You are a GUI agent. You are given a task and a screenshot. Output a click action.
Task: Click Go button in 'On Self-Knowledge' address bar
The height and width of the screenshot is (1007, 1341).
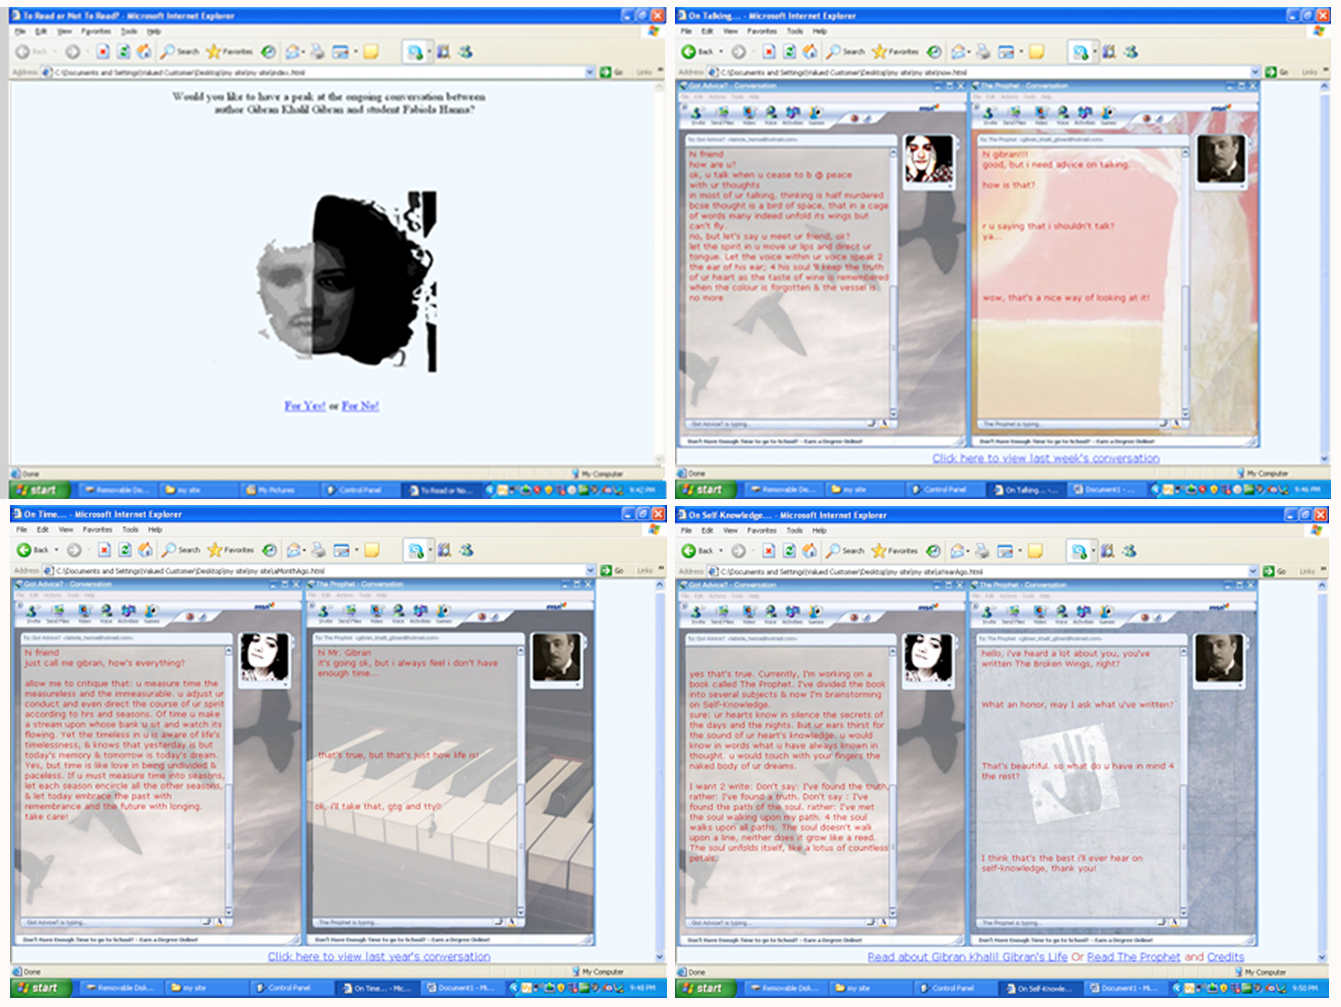[1274, 571]
